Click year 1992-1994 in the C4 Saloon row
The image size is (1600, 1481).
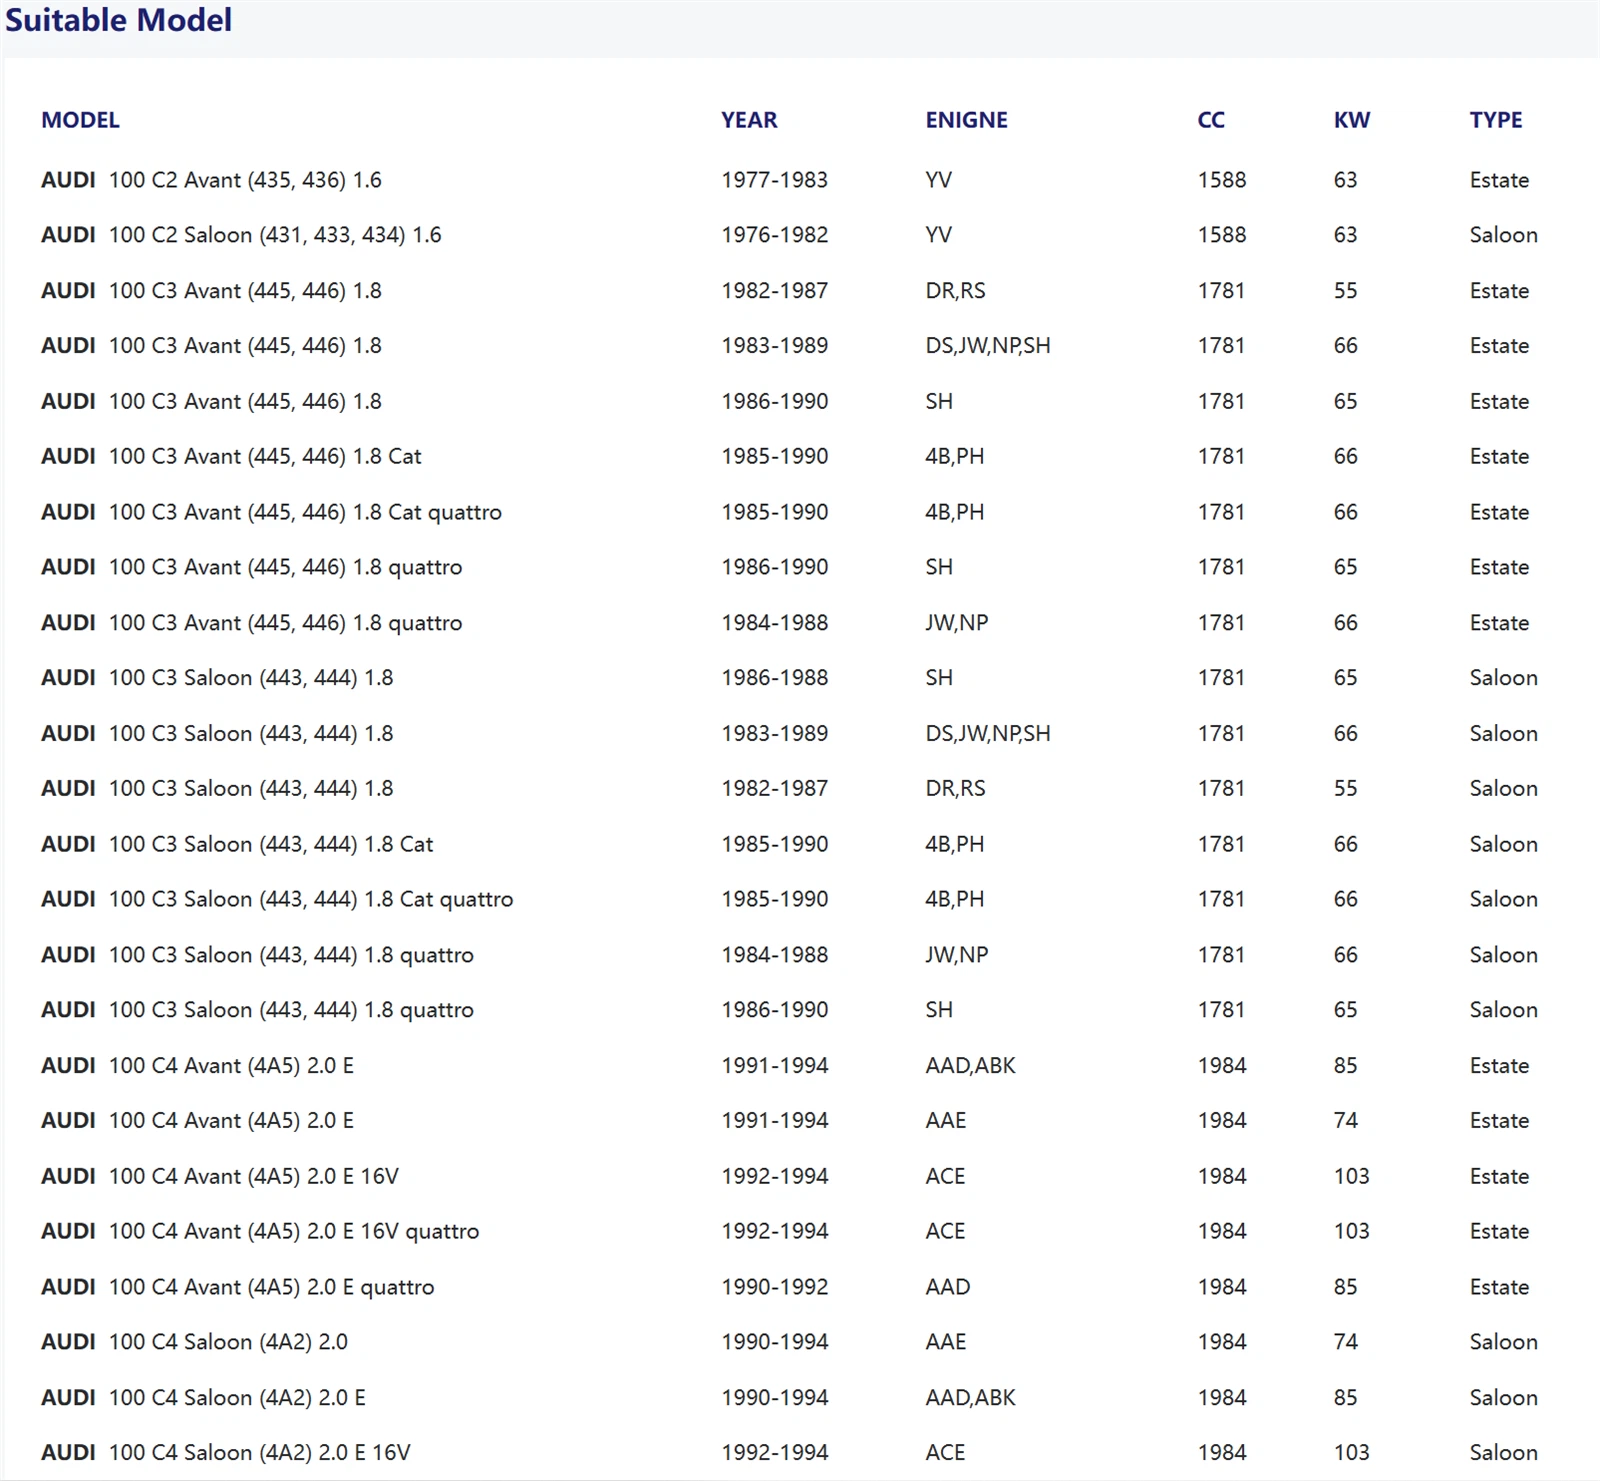click(774, 1453)
